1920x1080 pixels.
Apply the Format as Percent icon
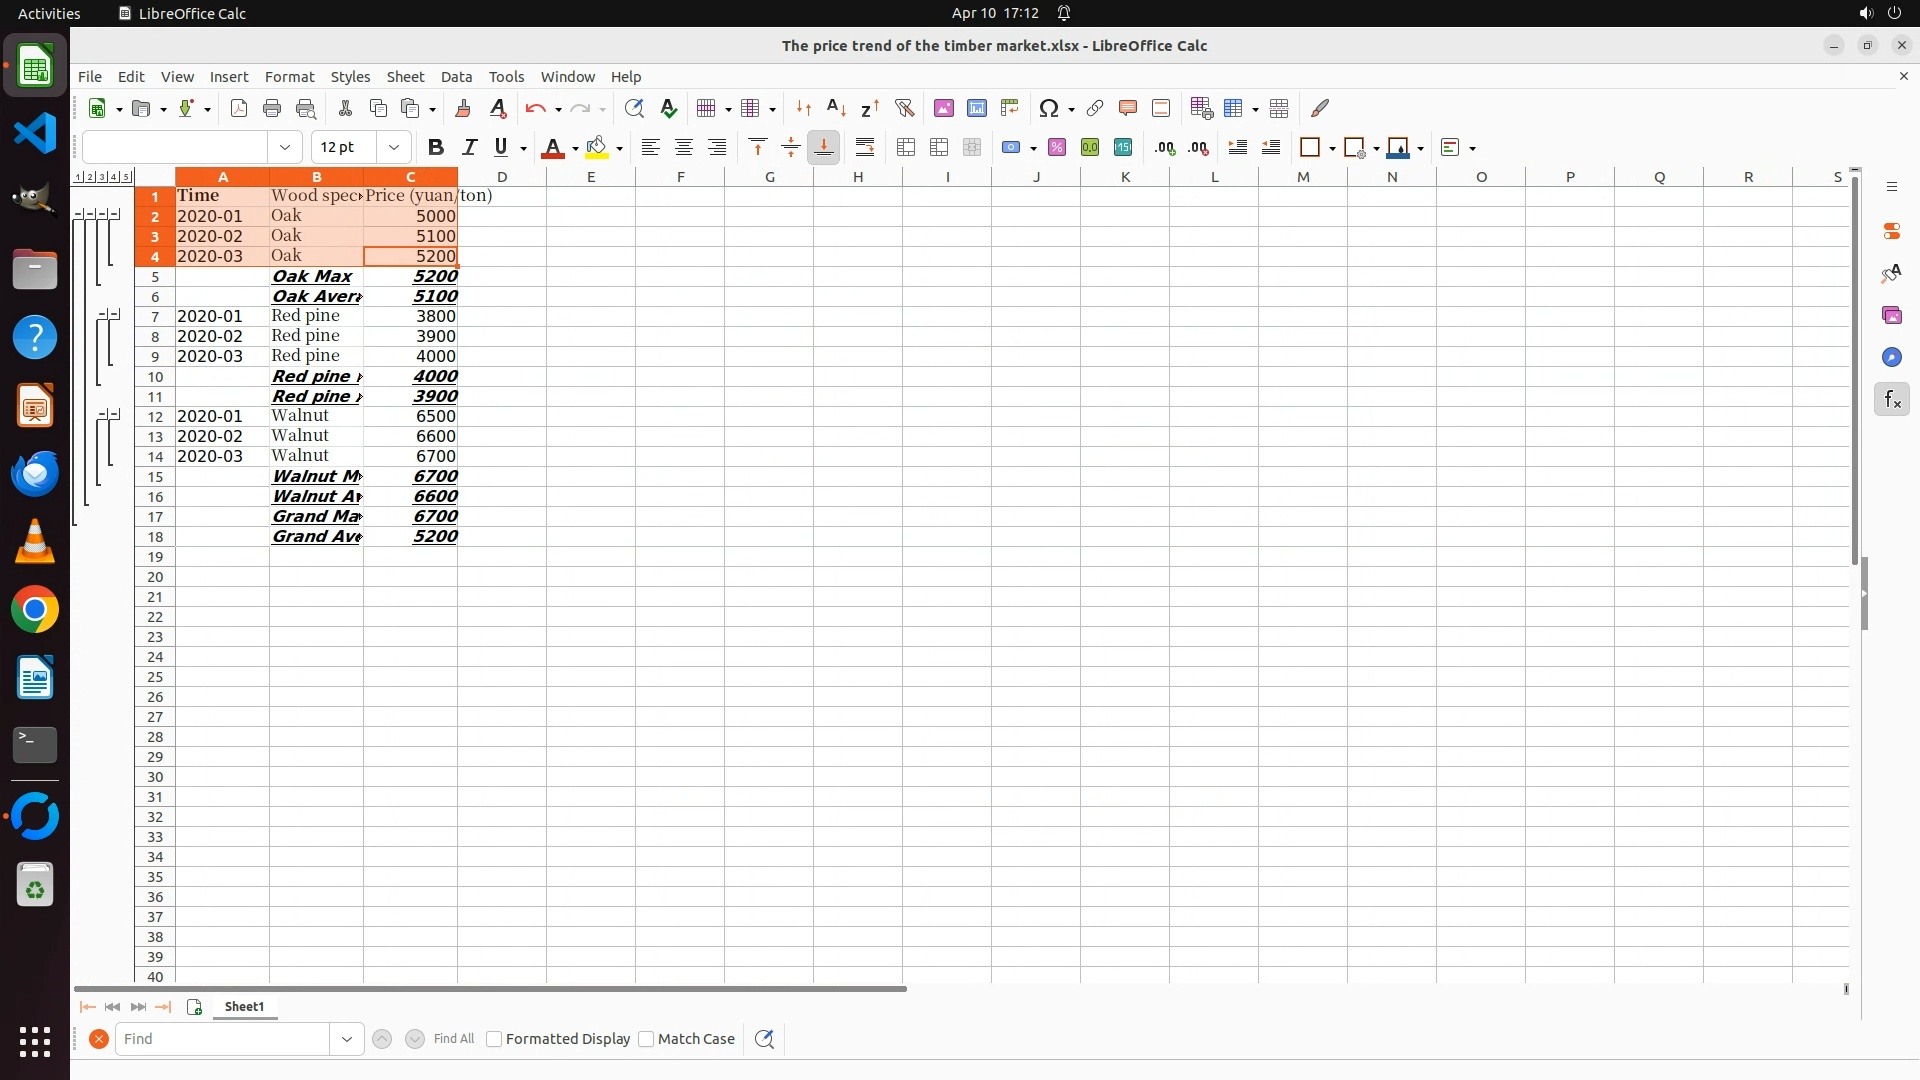coord(1056,147)
